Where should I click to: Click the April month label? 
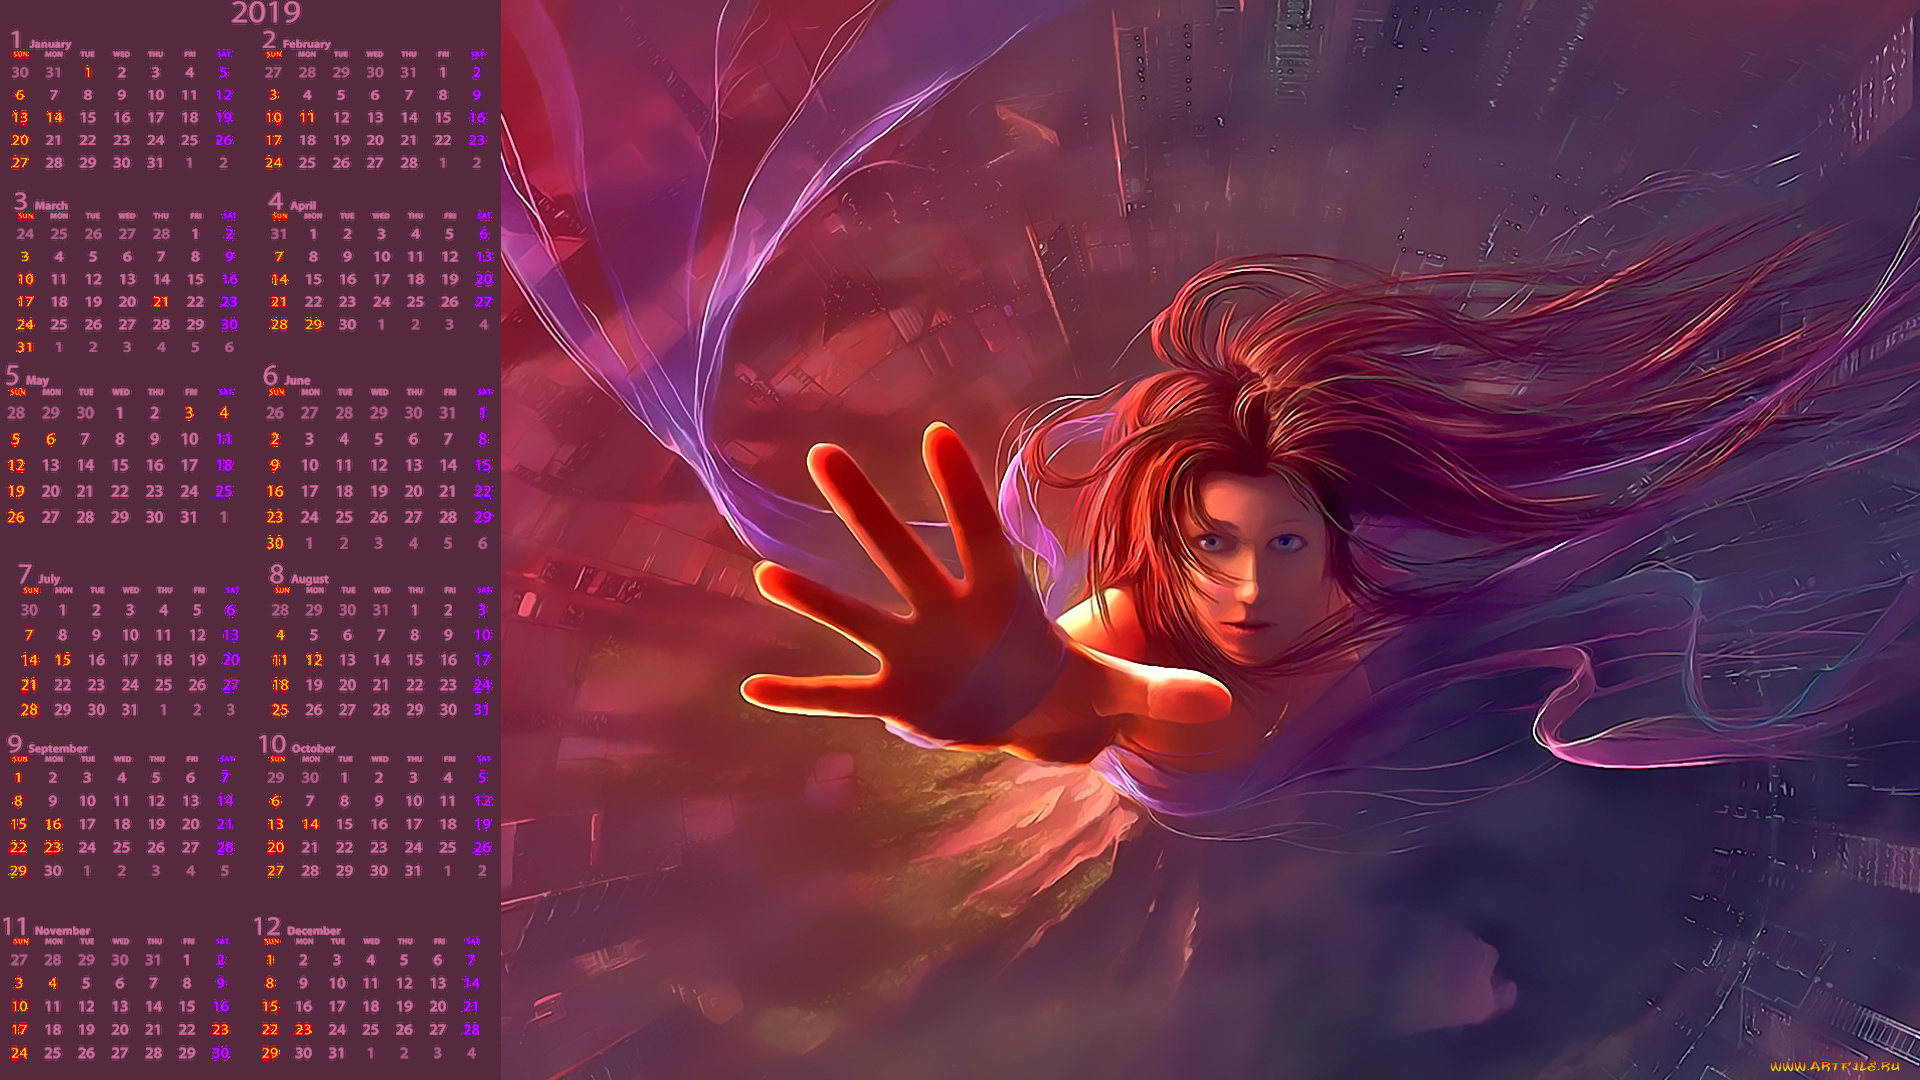pos(302,205)
